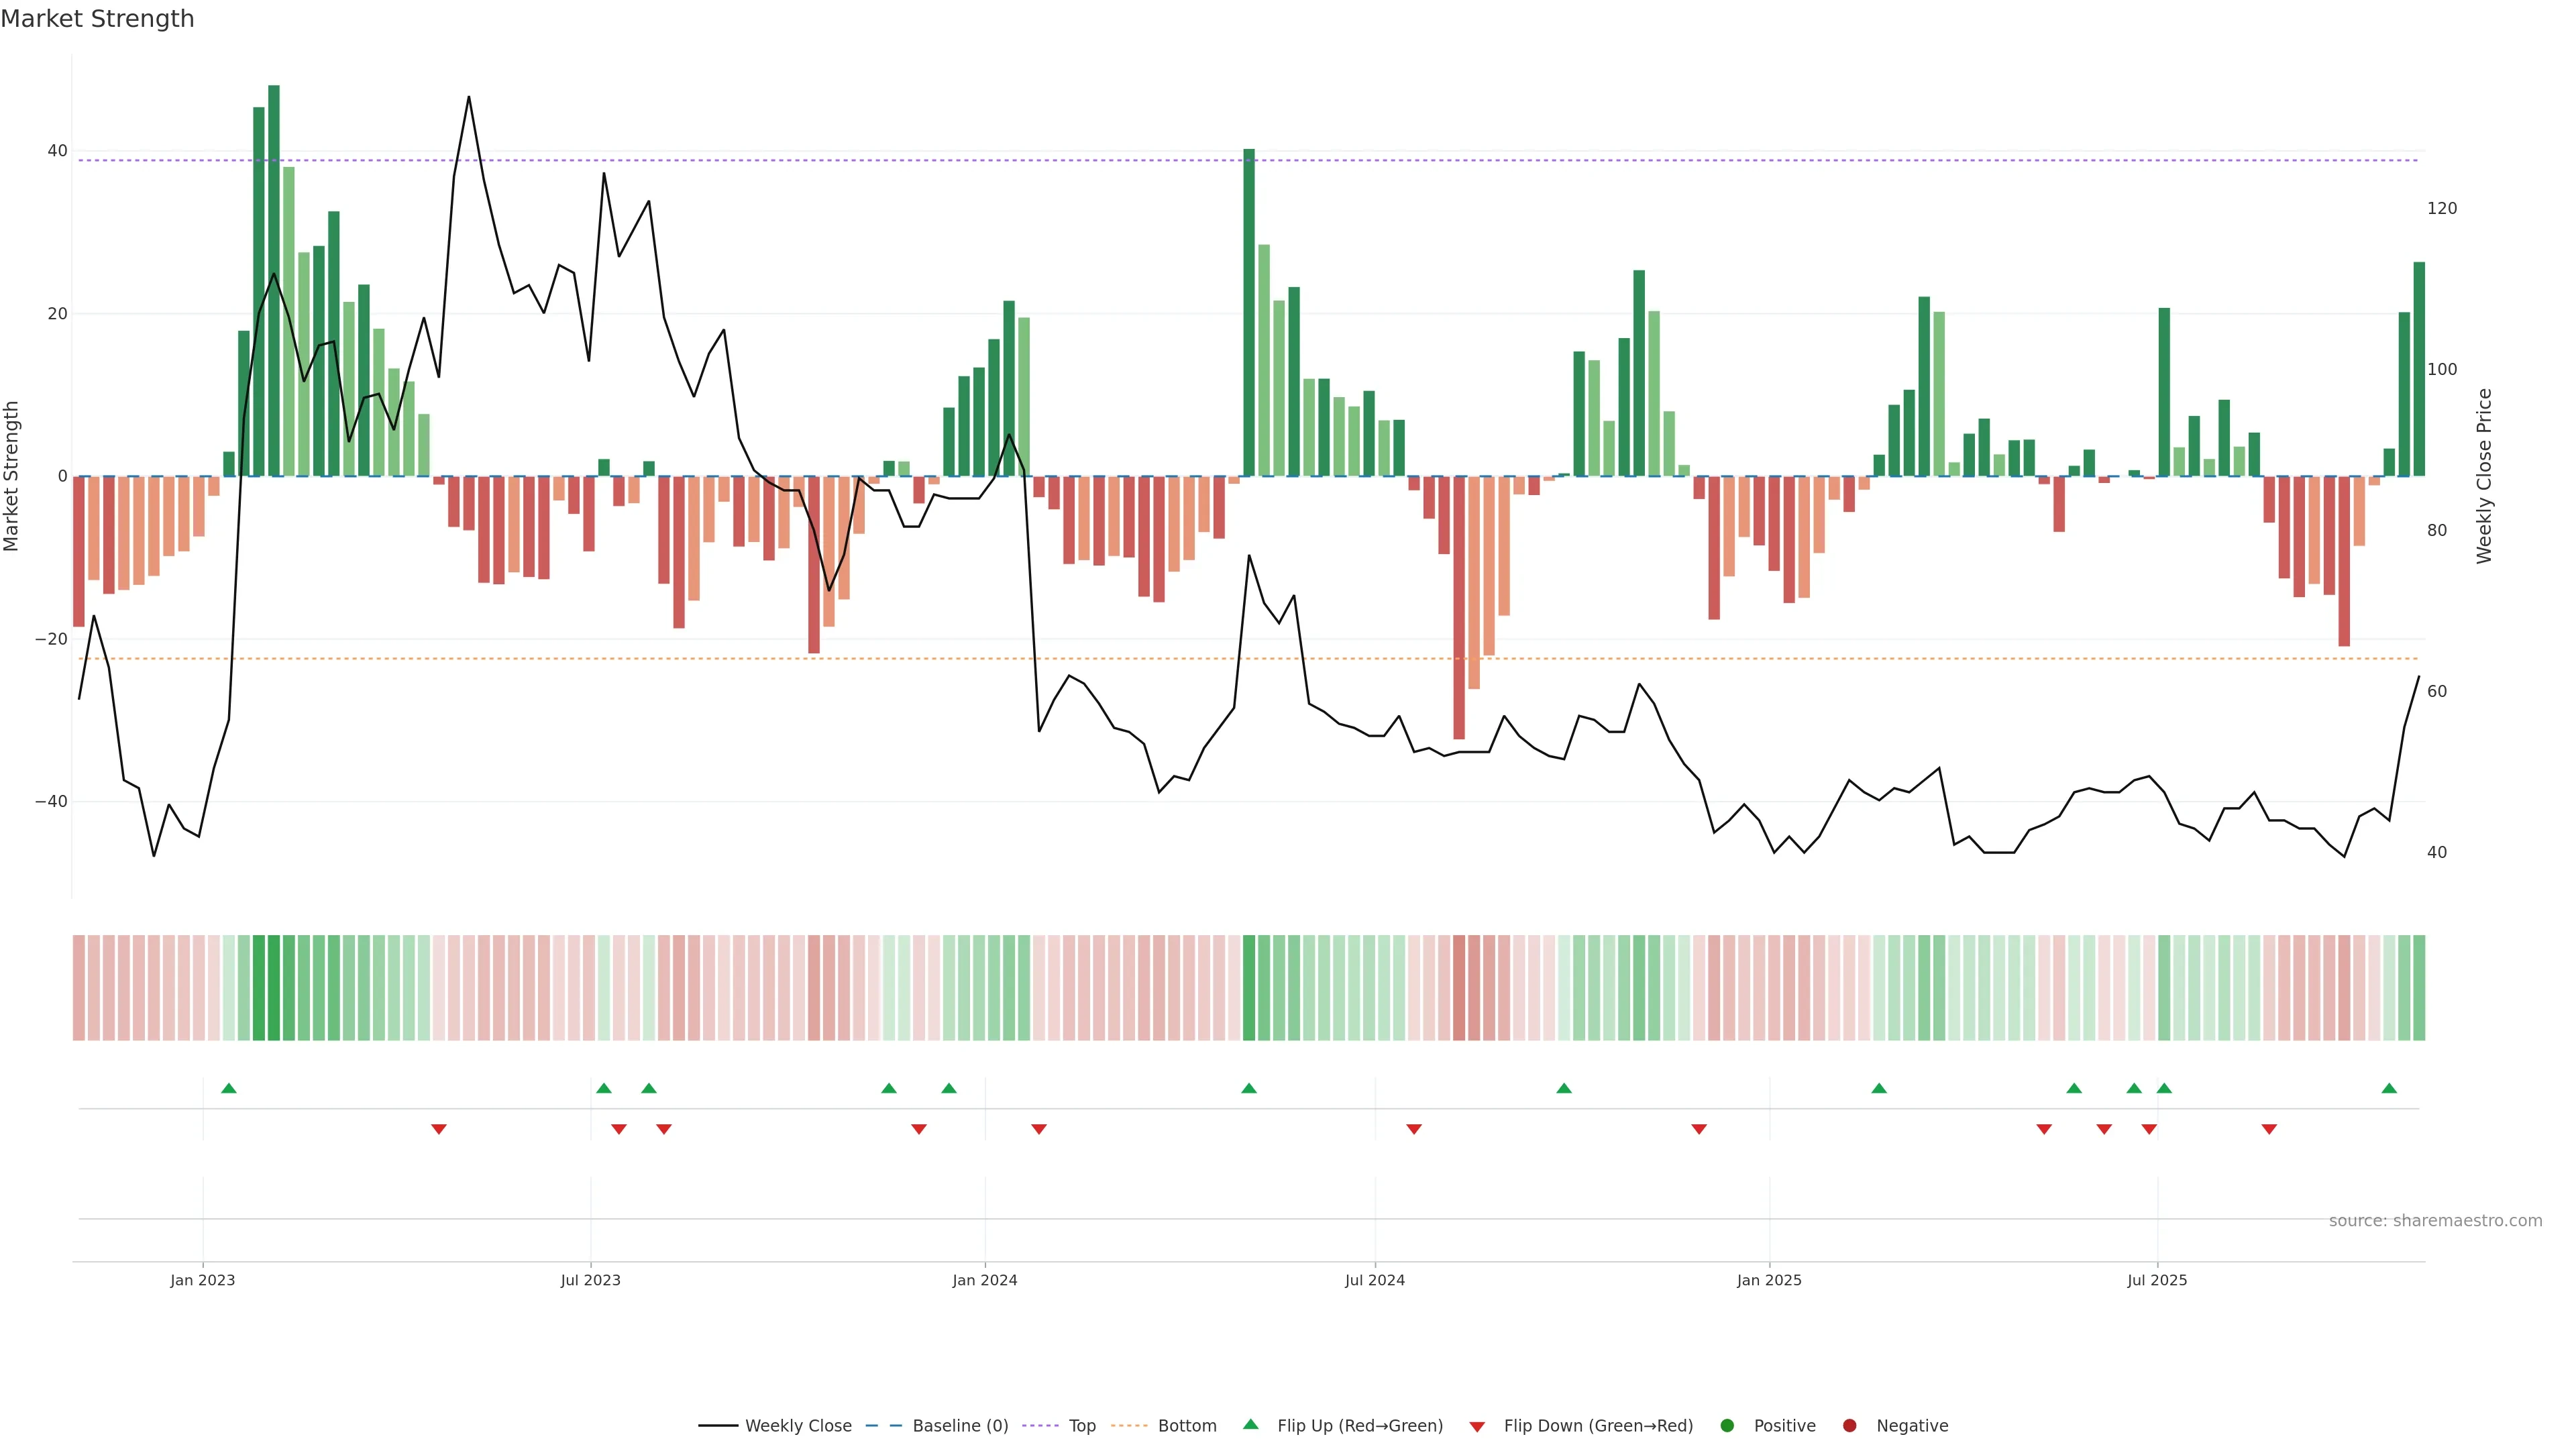The image size is (2576, 1449).
Task: Click the green Positive legend dot
Action: pyautogui.click(x=1727, y=1425)
